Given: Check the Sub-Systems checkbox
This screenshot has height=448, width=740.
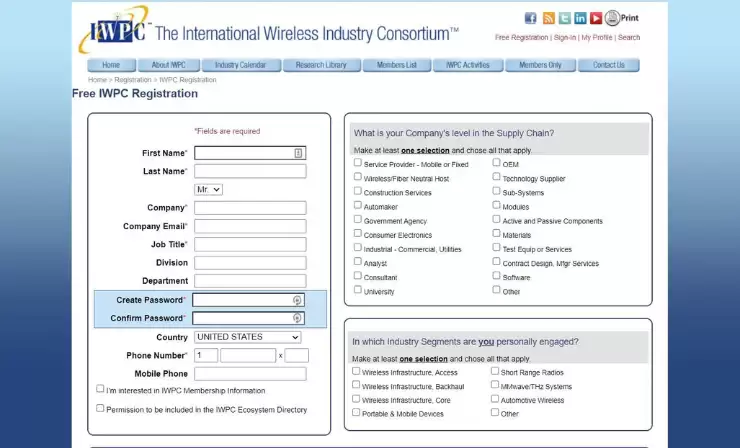Looking at the screenshot, I should [496, 191].
